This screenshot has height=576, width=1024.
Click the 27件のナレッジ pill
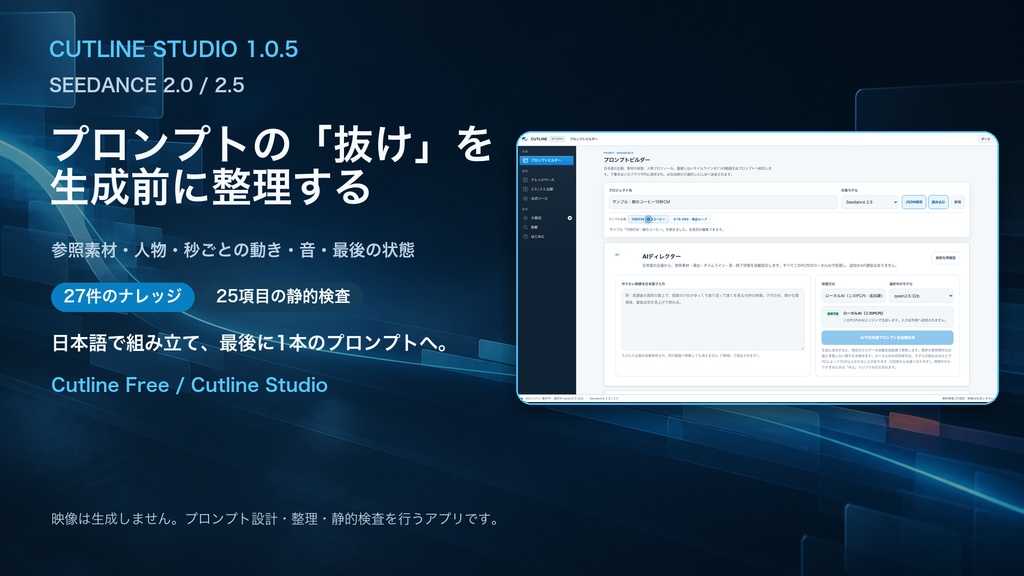click(x=123, y=296)
